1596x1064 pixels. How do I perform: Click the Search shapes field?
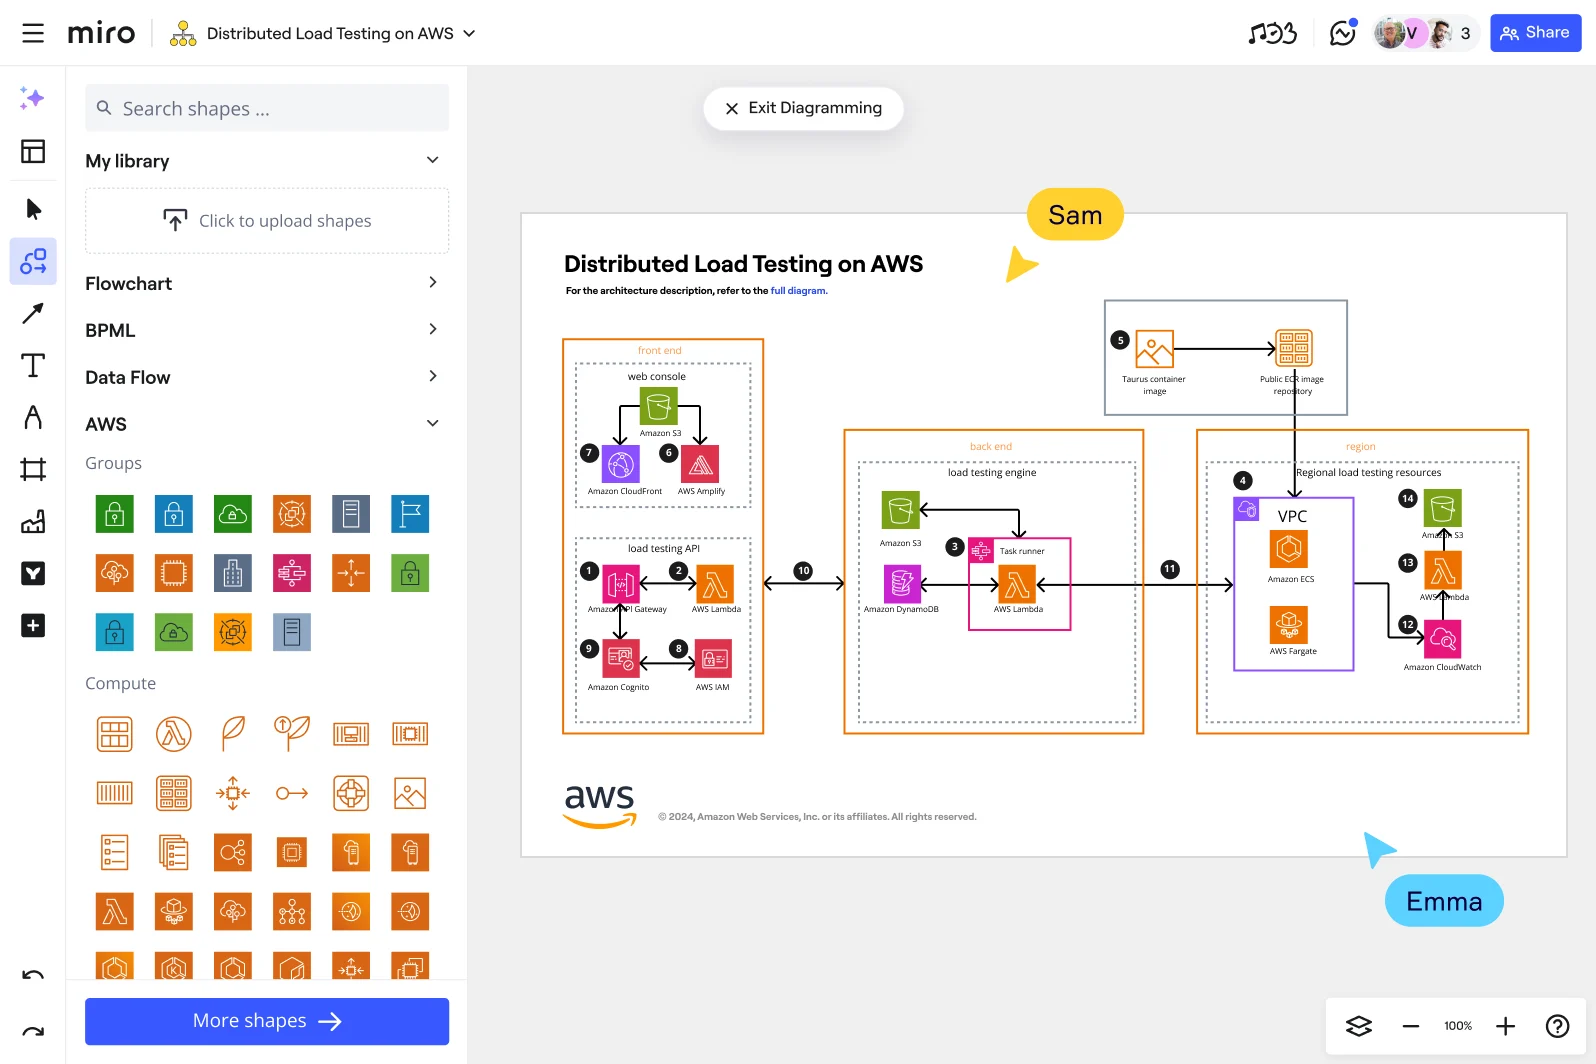[267, 108]
